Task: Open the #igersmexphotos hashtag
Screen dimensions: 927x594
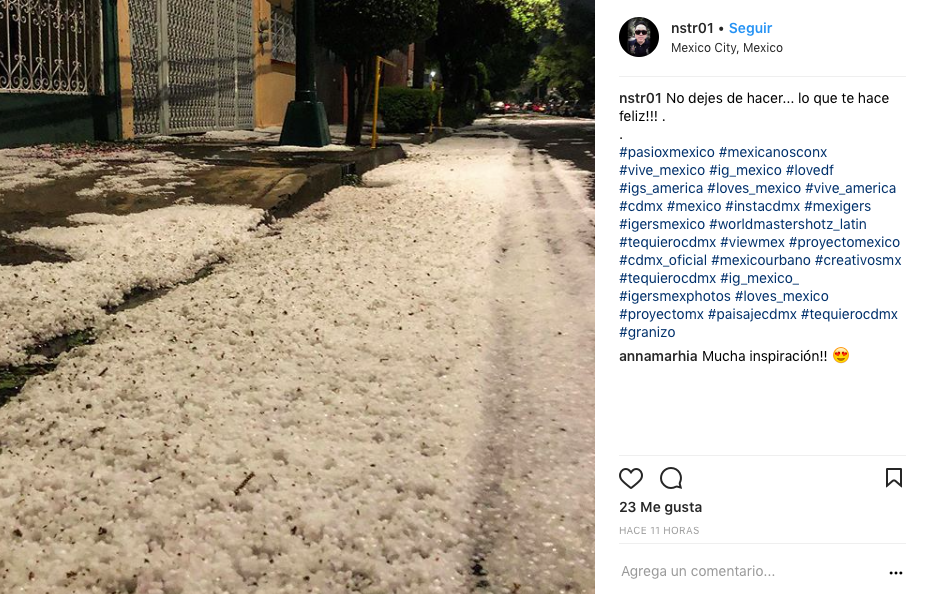Action: point(675,296)
